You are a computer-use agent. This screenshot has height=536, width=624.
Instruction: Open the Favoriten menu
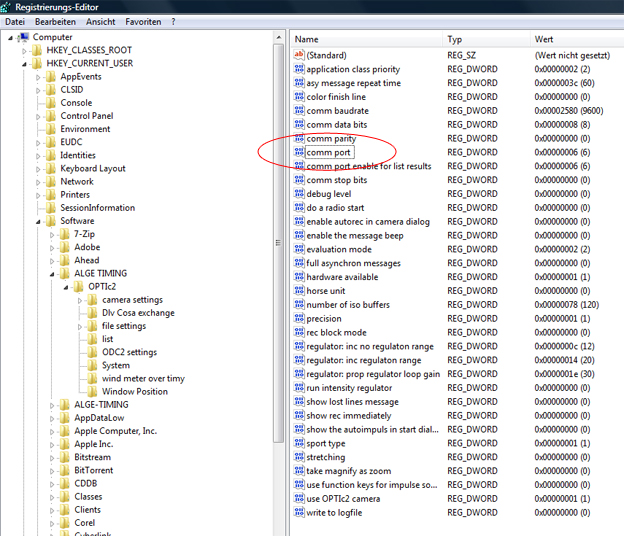(143, 21)
